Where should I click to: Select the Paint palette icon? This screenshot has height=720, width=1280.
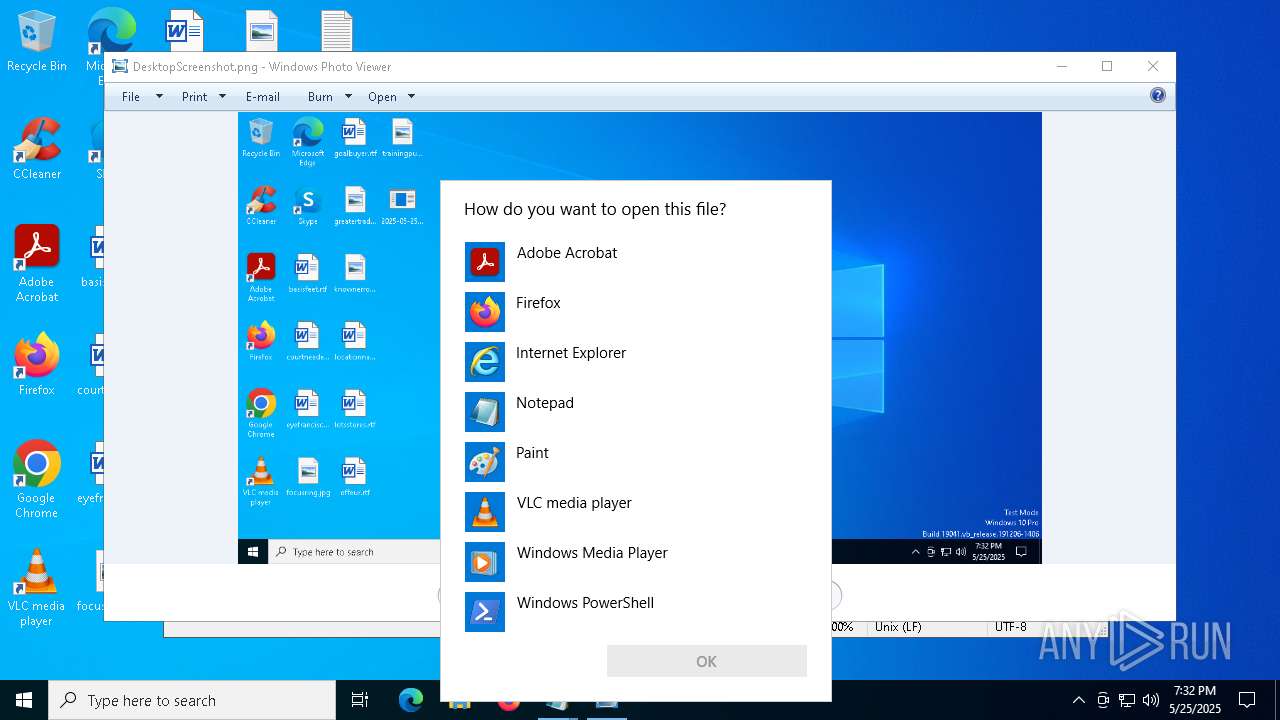(x=485, y=462)
